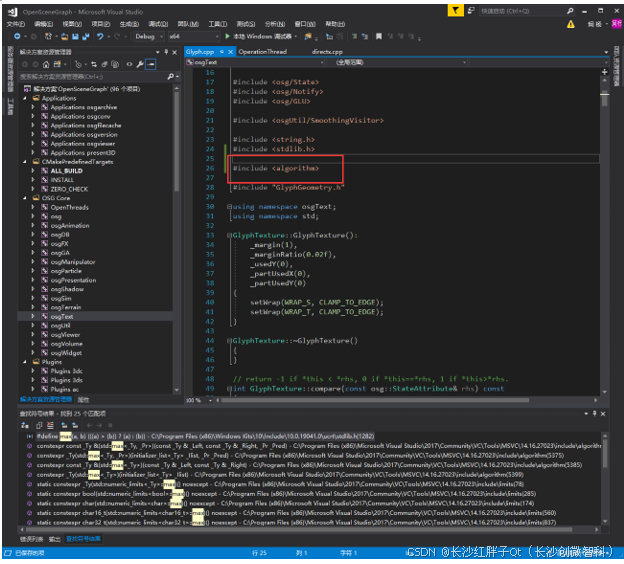Open the 工具(T) menu
This screenshot has height=564, width=624.
220,23
